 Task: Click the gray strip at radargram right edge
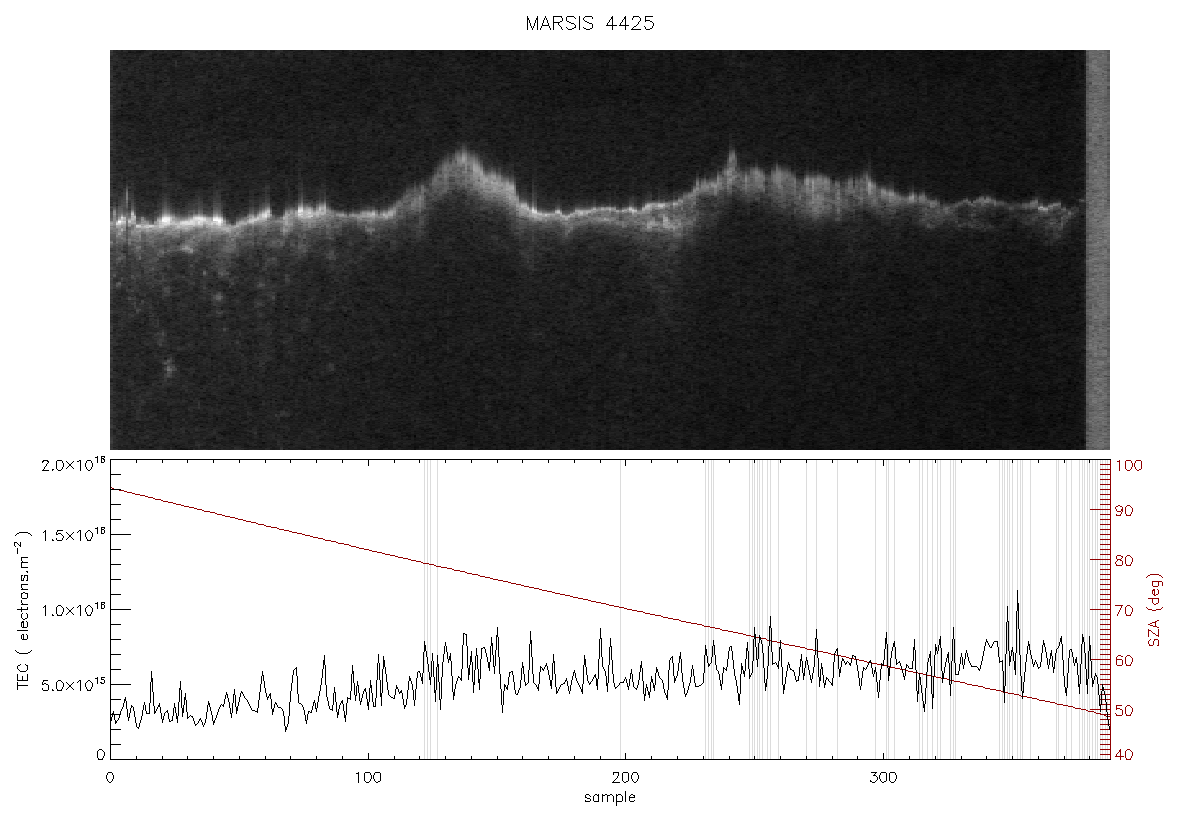1098,249
